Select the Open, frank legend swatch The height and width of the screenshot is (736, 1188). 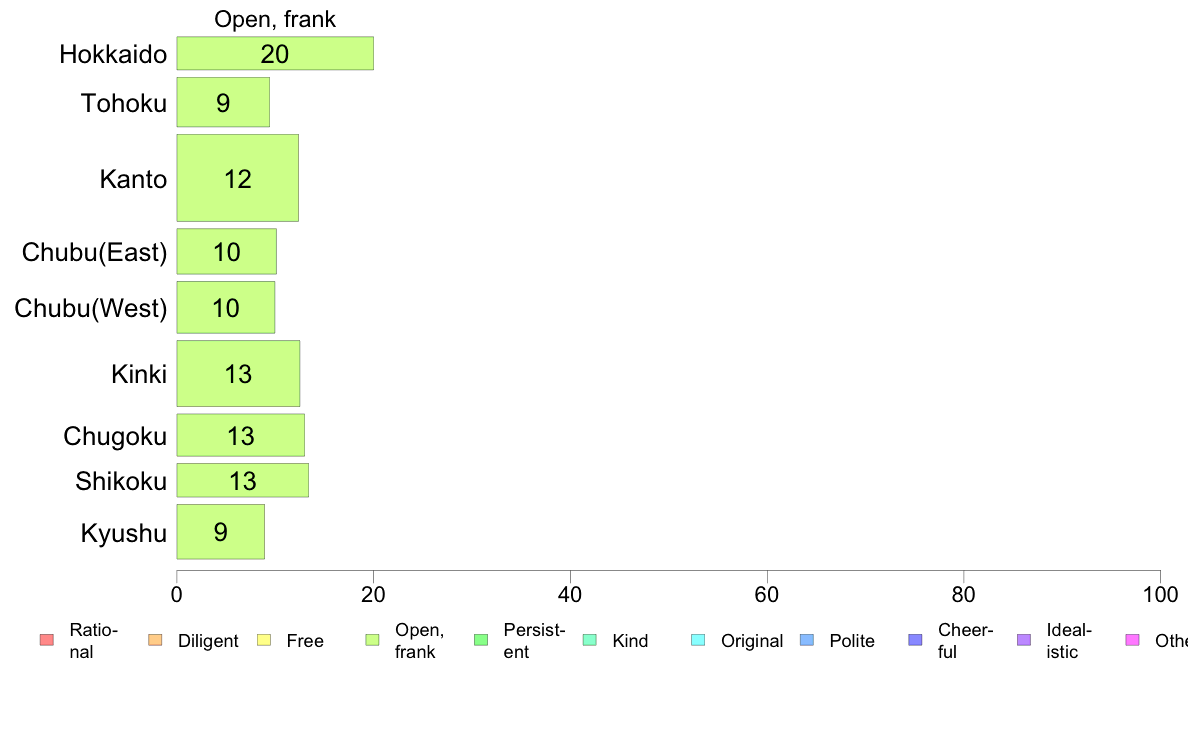372,640
